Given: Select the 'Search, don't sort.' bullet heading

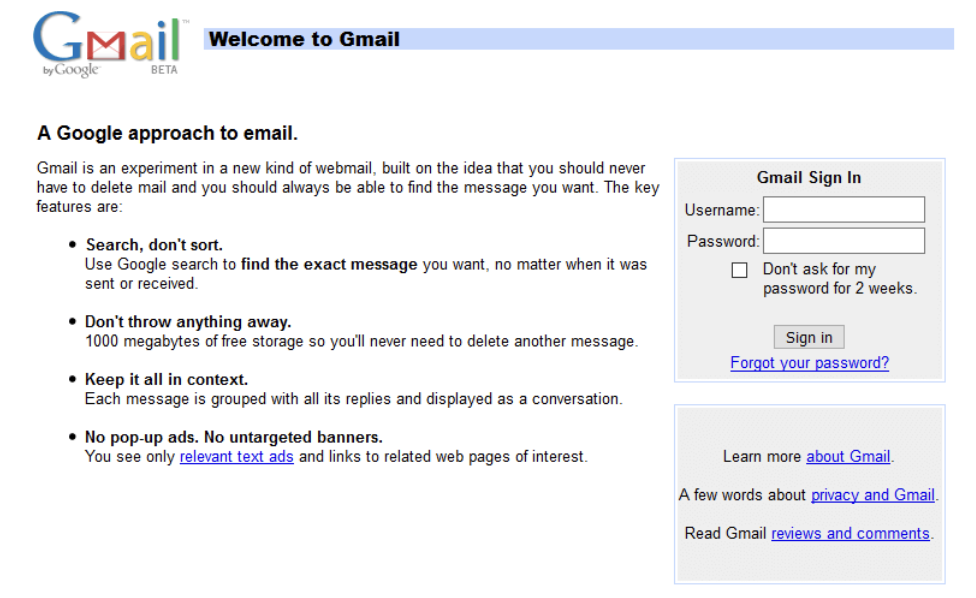Looking at the screenshot, I should point(154,245).
